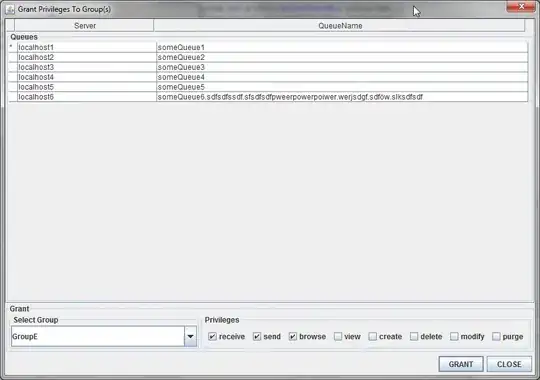Image resolution: width=540 pixels, height=380 pixels.
Task: Enable the purge privilege checkbox
Action: [496, 337]
